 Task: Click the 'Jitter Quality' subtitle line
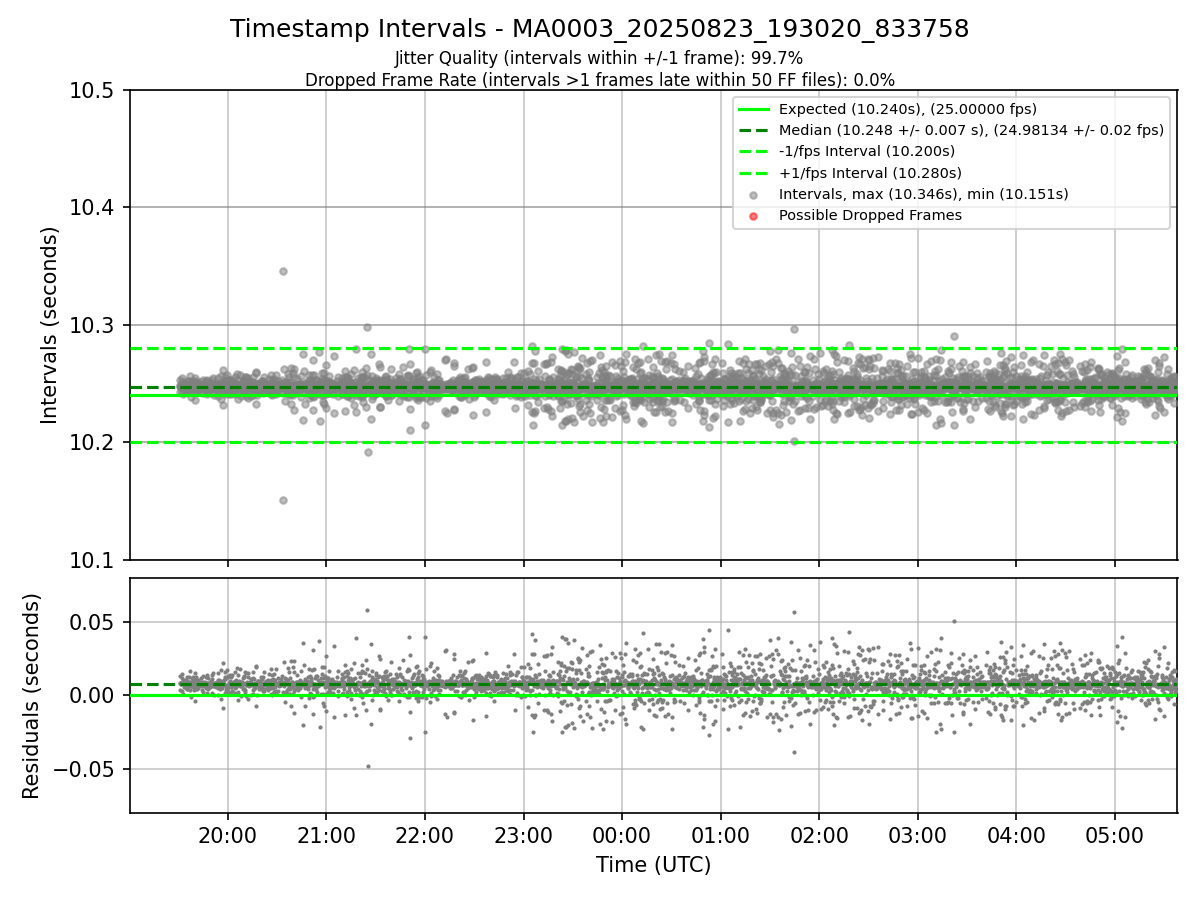click(x=599, y=59)
